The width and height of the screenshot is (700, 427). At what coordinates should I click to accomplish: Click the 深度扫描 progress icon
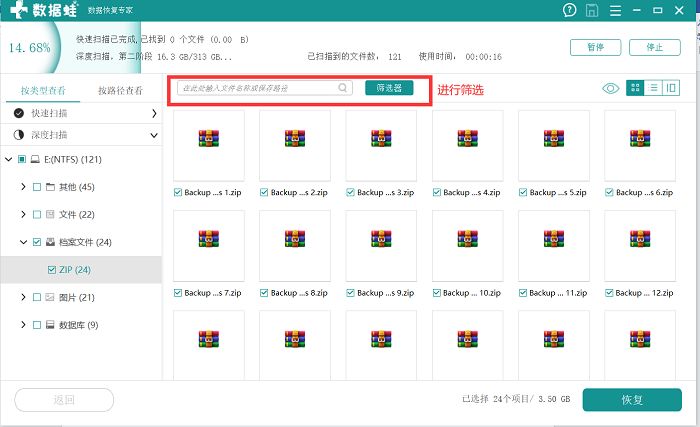pos(19,135)
